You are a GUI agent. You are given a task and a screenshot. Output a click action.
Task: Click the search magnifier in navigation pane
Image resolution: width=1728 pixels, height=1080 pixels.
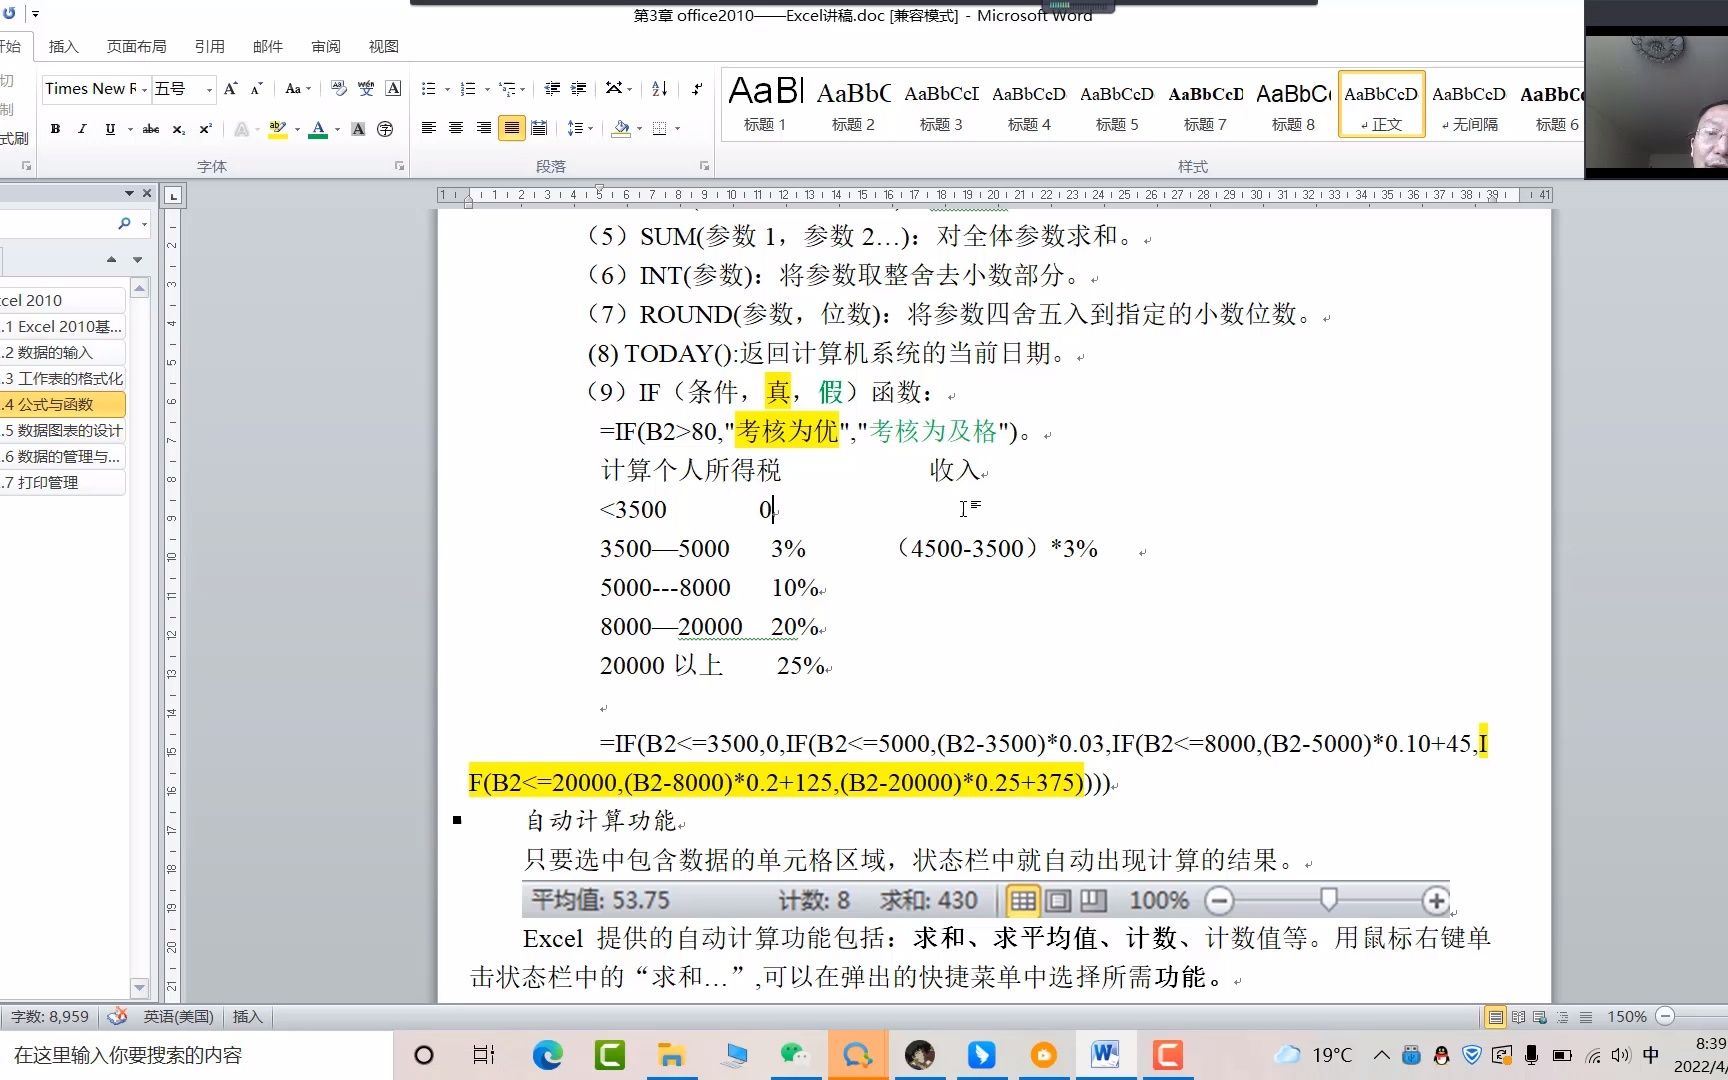pyautogui.click(x=124, y=223)
